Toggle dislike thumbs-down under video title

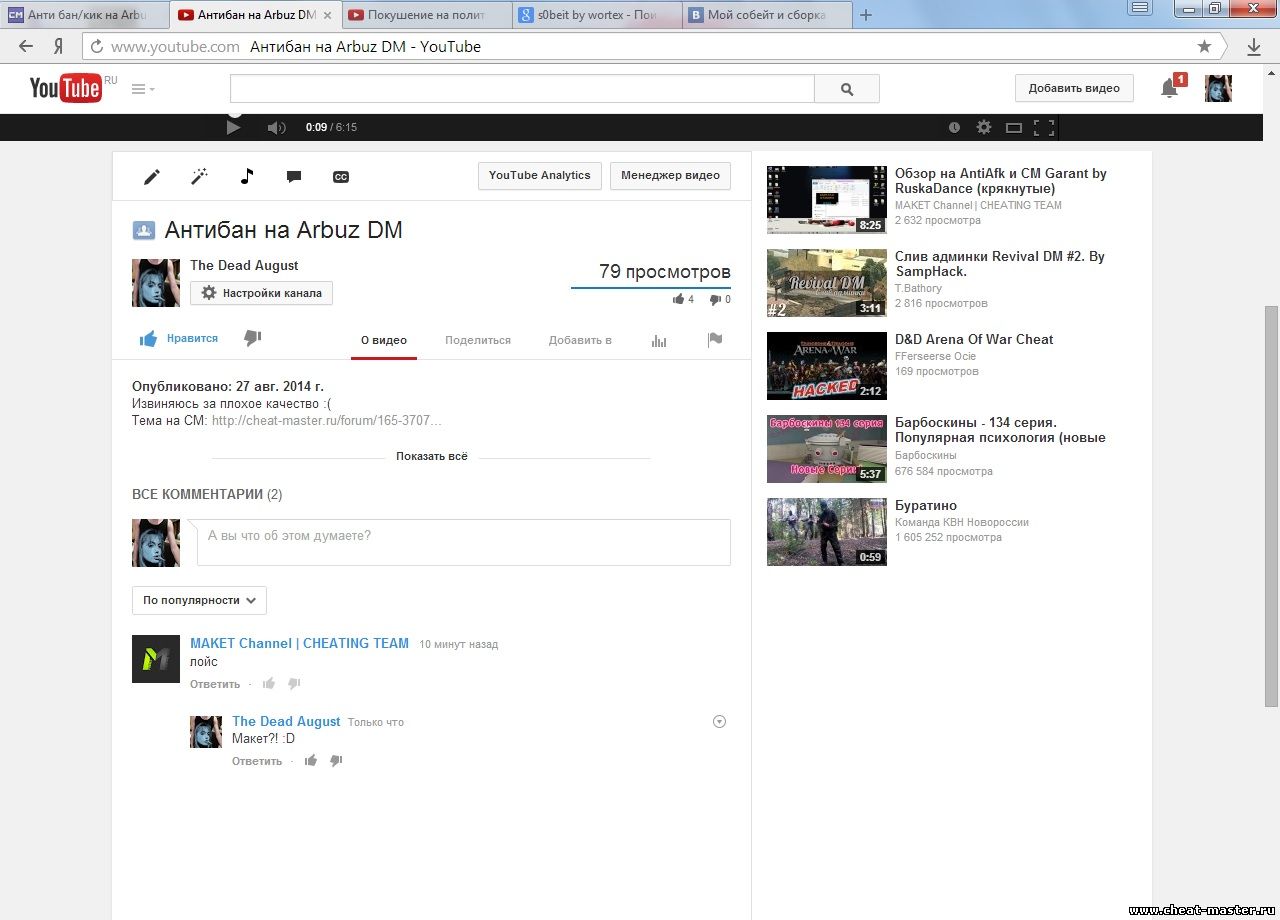click(x=252, y=339)
